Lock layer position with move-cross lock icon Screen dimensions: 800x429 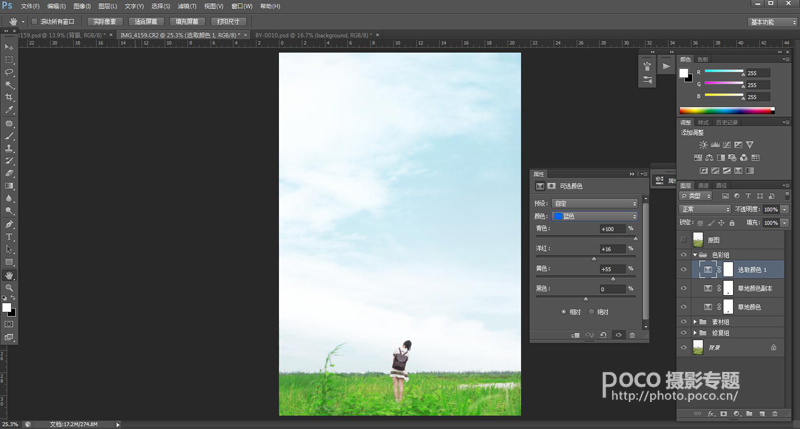click(721, 223)
